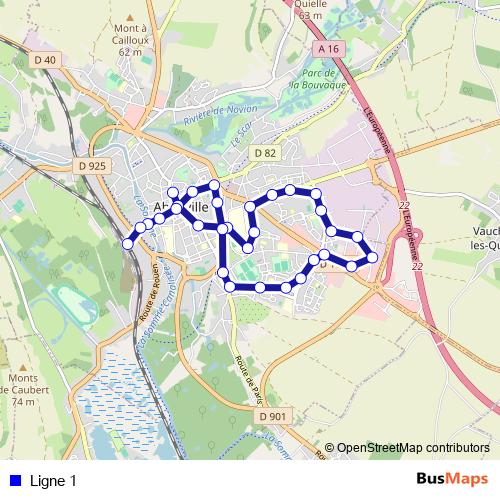Select the easternmost bus stop marker

pyautogui.click(x=372, y=257)
